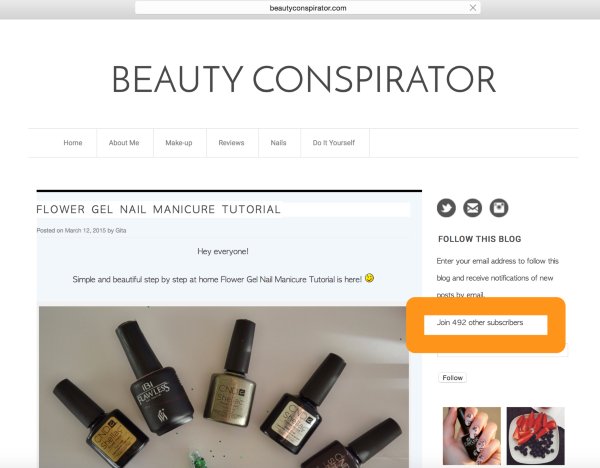This screenshot has width=600, height=468.
Task: Click the Beauty Conspirator site title
Action: click(x=304, y=79)
